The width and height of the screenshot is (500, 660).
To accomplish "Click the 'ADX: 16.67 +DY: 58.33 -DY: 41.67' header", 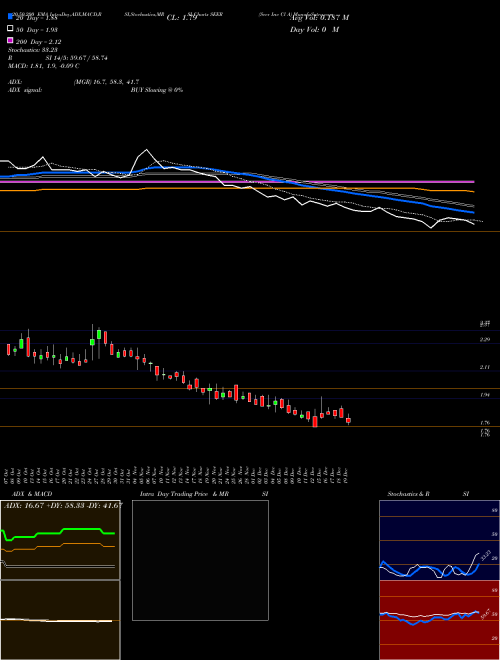I will tap(63, 505).
